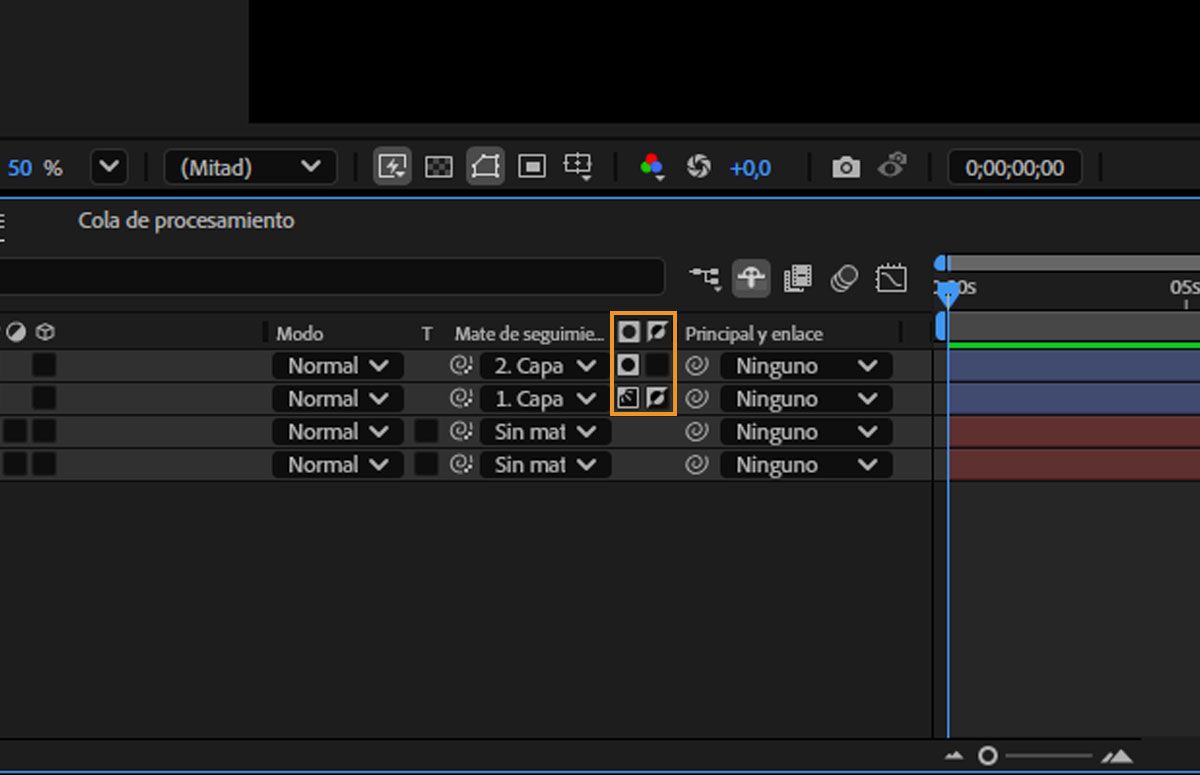Open the (Mitad) resolution dropdown

251,167
